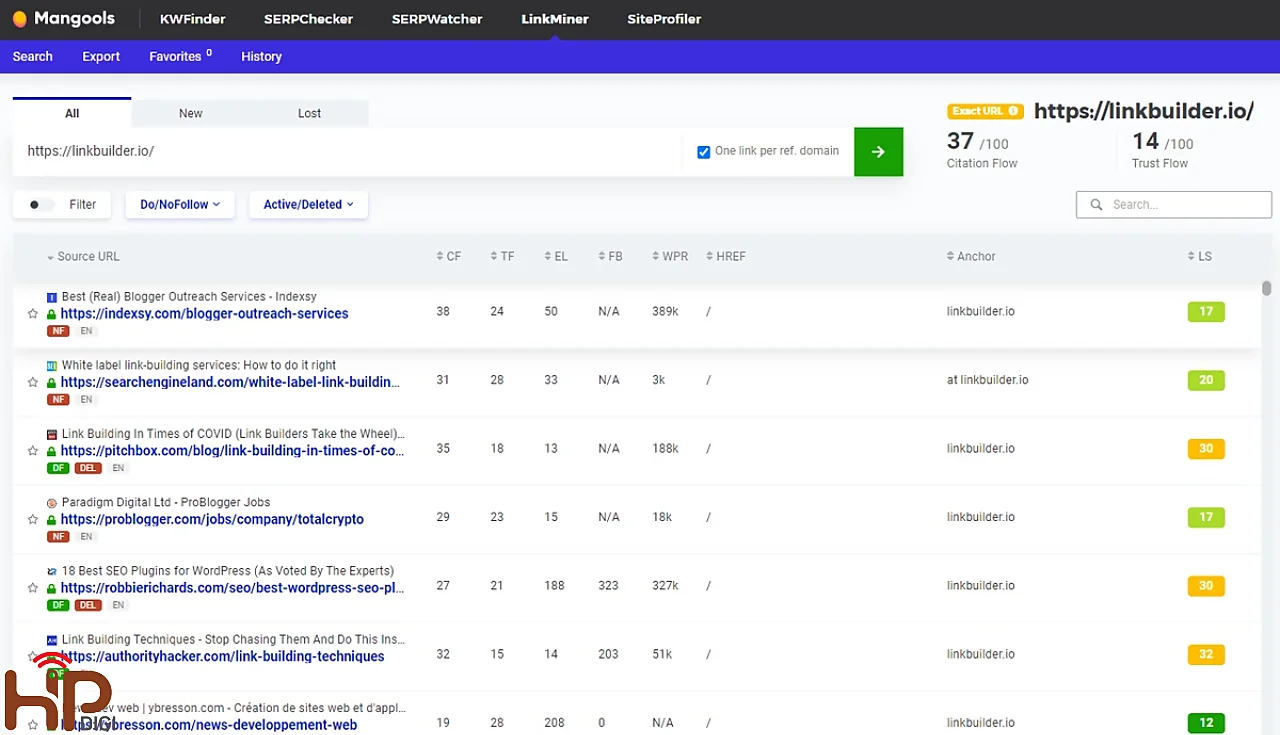Click Link Strength badge 32 for authorityhacker.com
Viewport: 1280px width, 735px height.
coord(1206,655)
